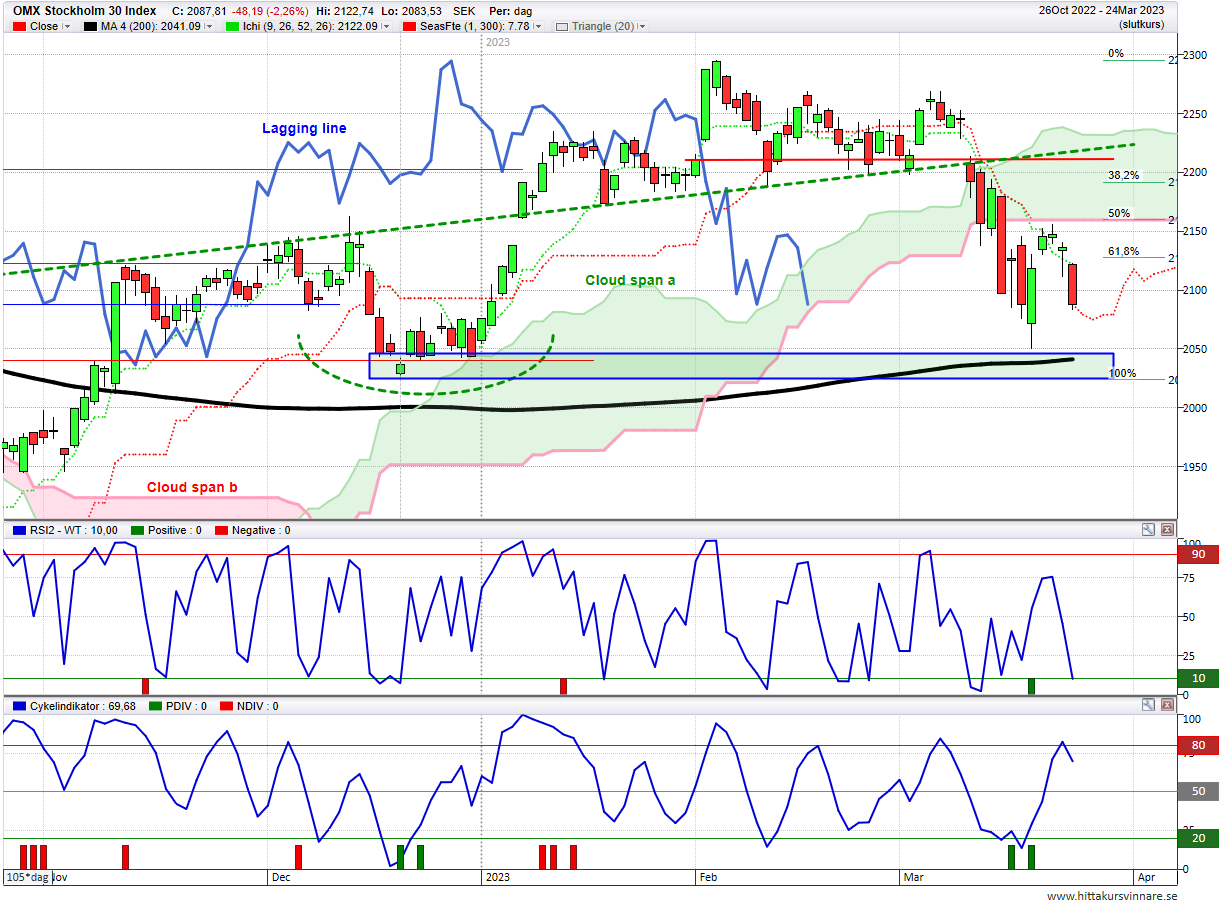The image size is (1222, 901).
Task: Select the Triangle (20) label
Action: [603, 27]
